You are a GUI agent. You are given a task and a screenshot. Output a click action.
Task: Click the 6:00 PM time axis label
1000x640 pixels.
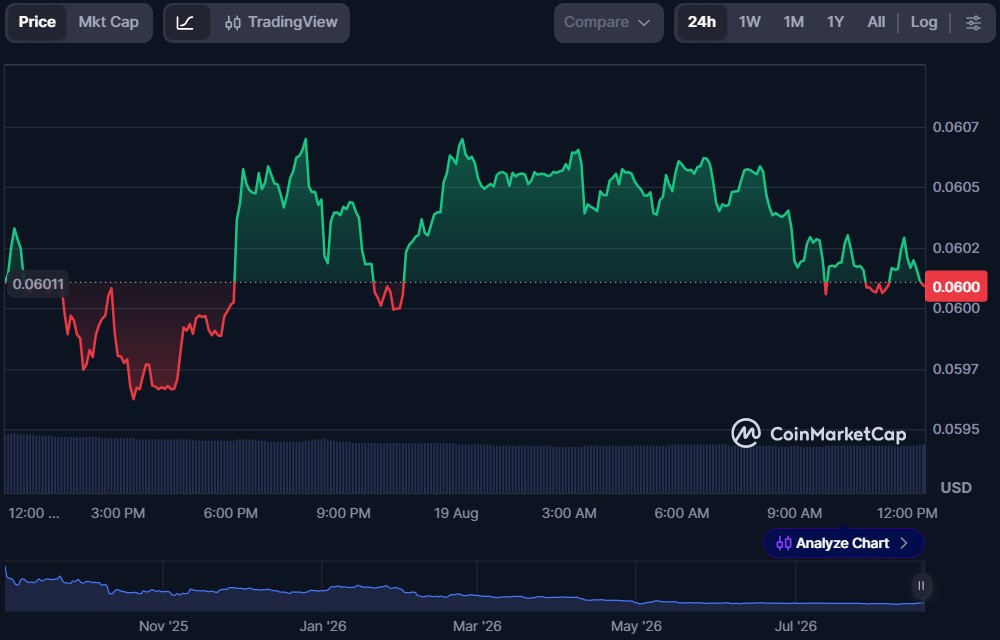tap(230, 513)
